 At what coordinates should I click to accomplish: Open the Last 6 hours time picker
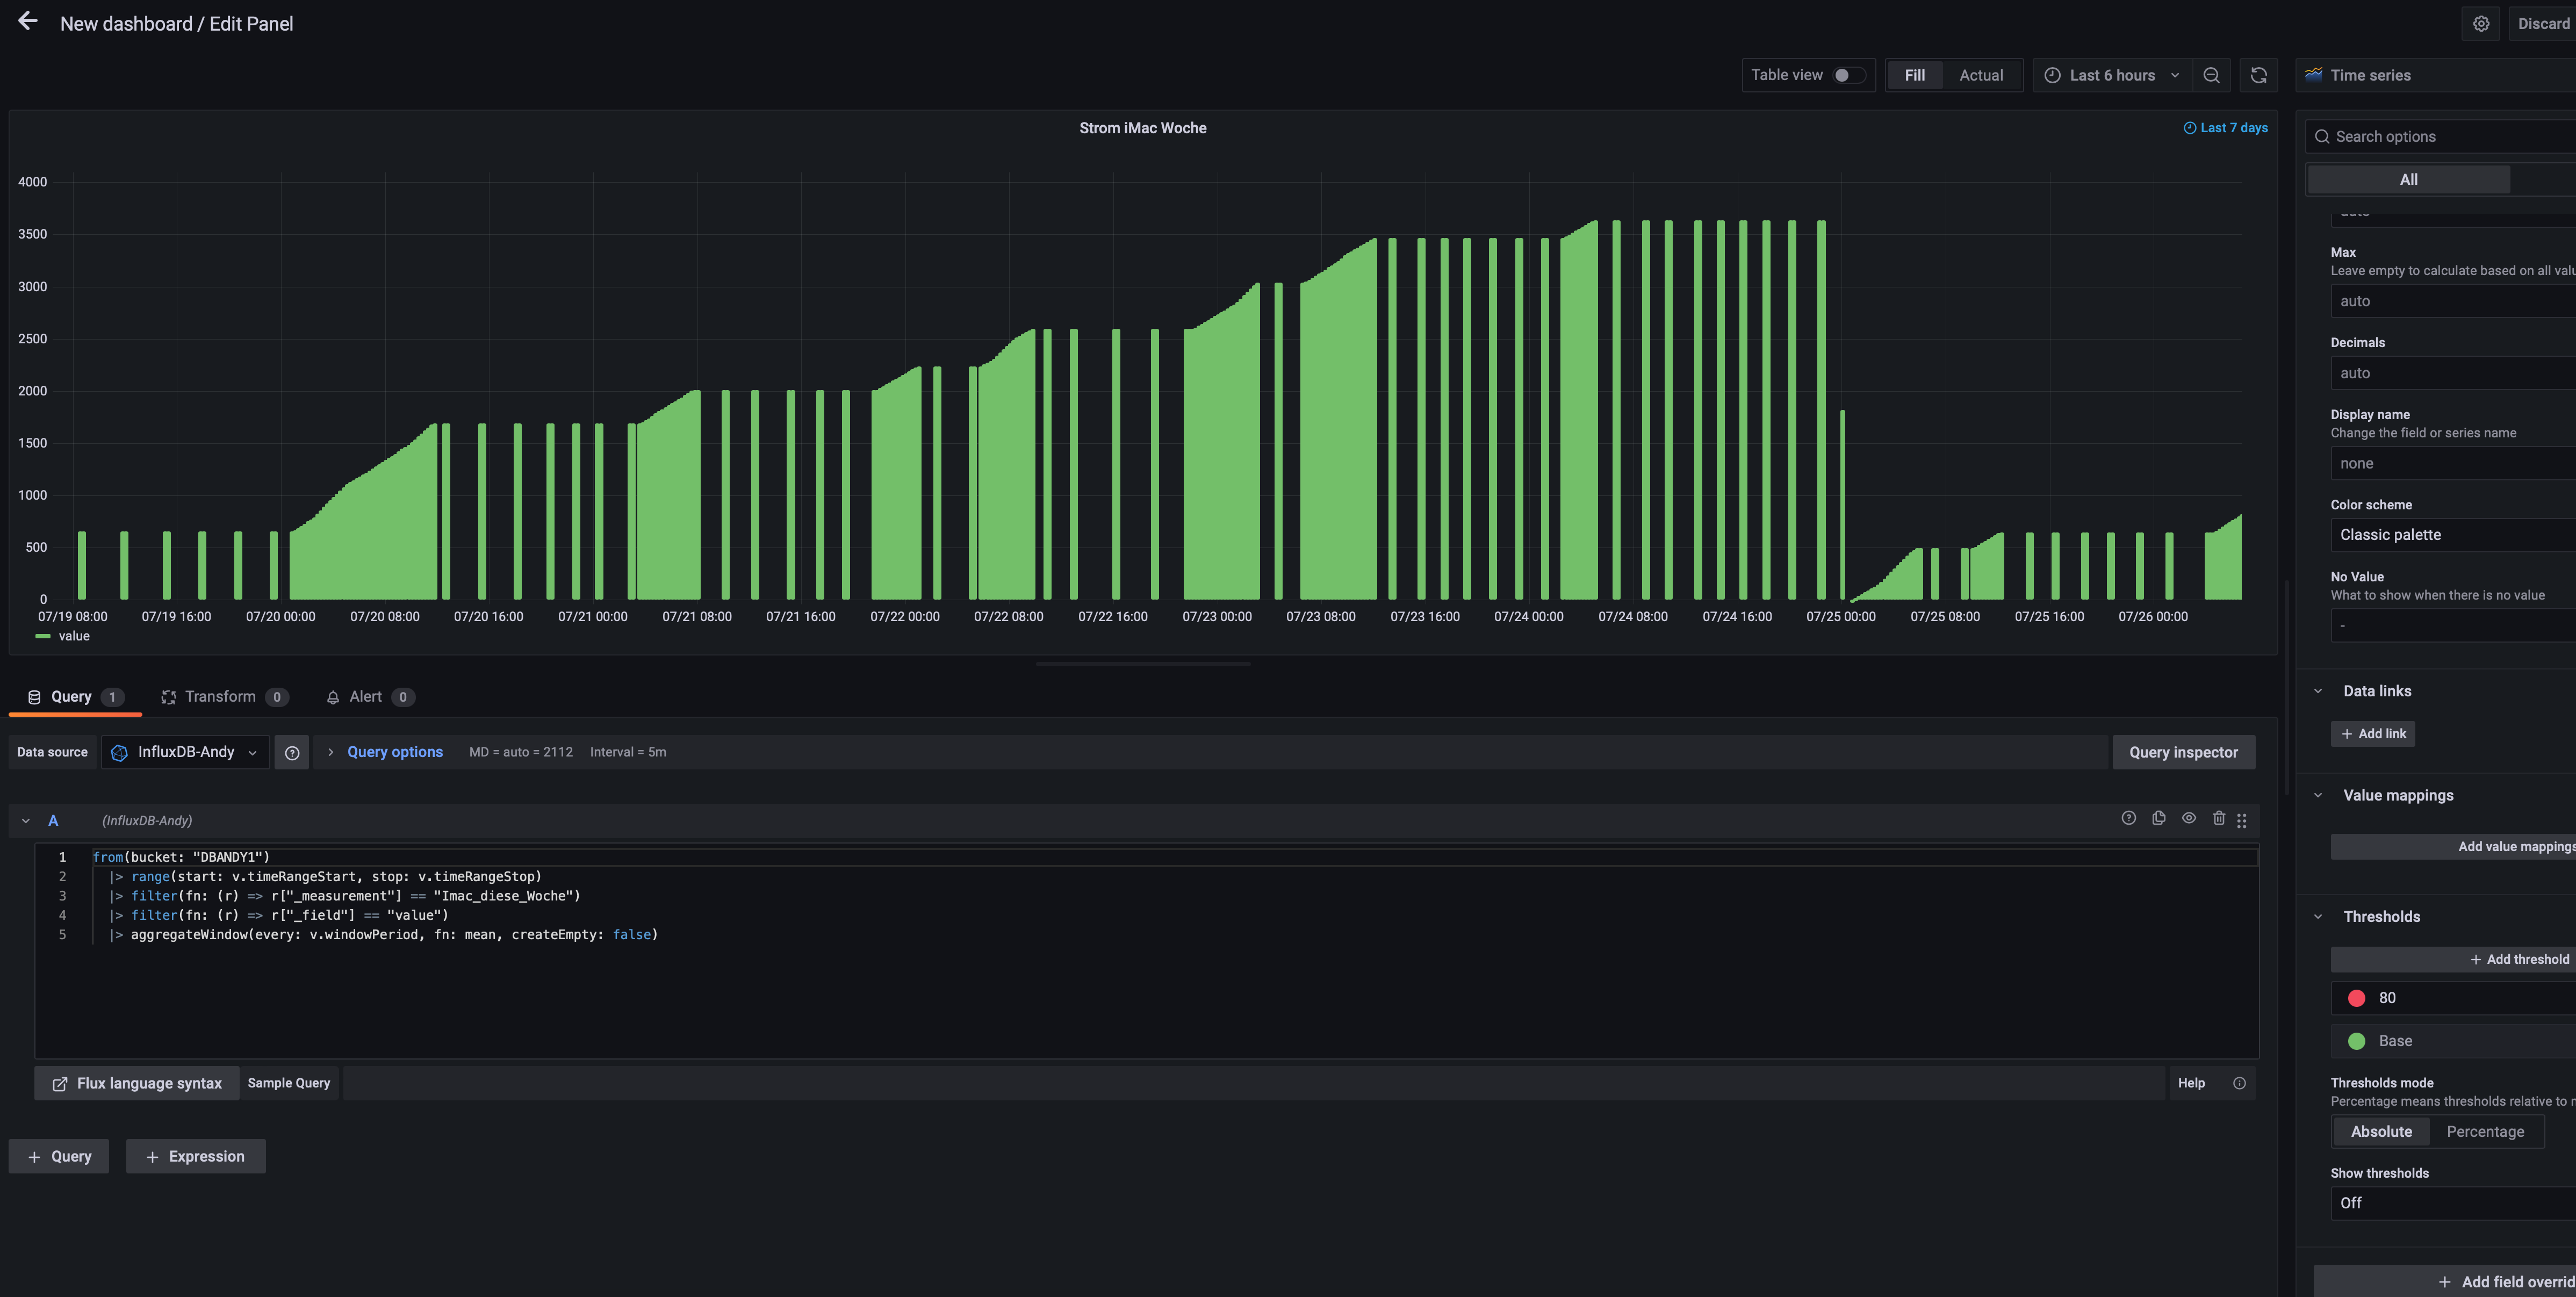(x=2111, y=75)
